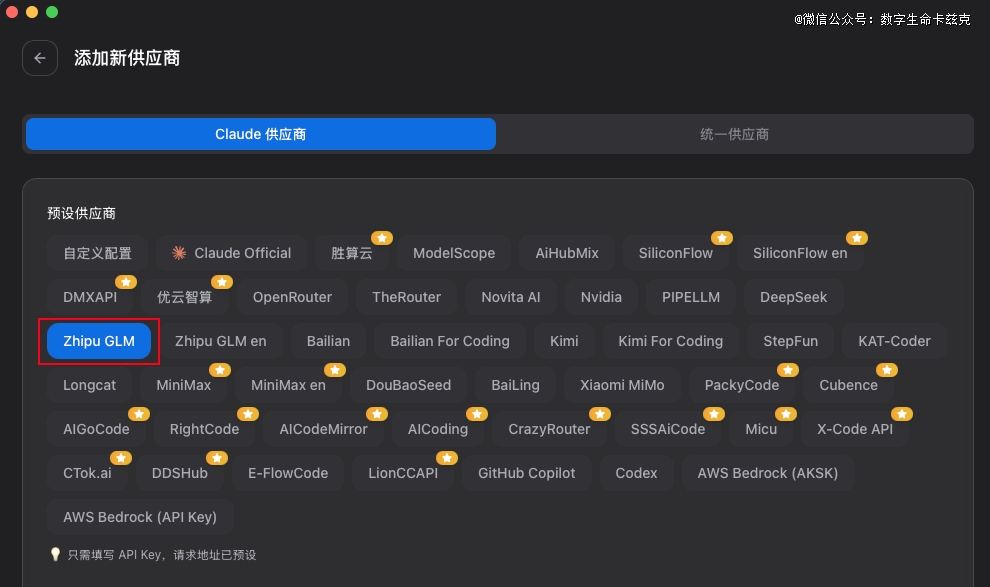Choose the Codex provider preset
This screenshot has width=990, height=587.
(636, 473)
